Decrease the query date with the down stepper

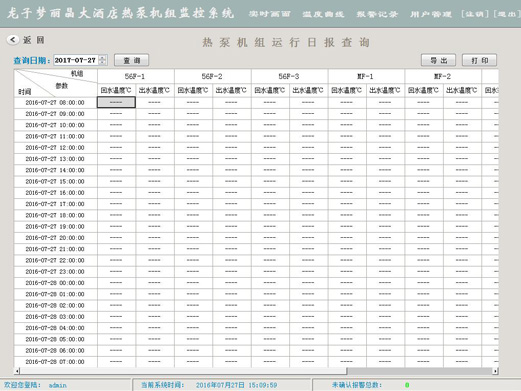point(103,63)
